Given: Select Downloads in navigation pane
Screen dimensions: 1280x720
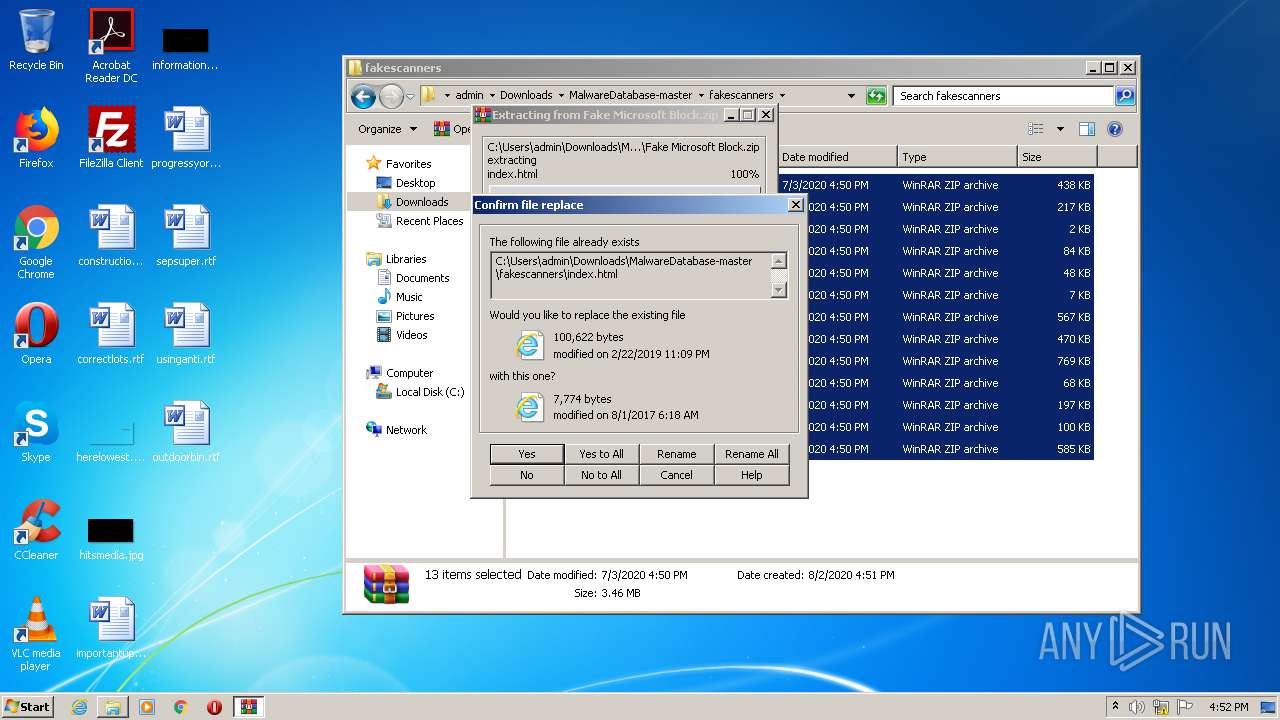Looking at the screenshot, I should [x=421, y=202].
